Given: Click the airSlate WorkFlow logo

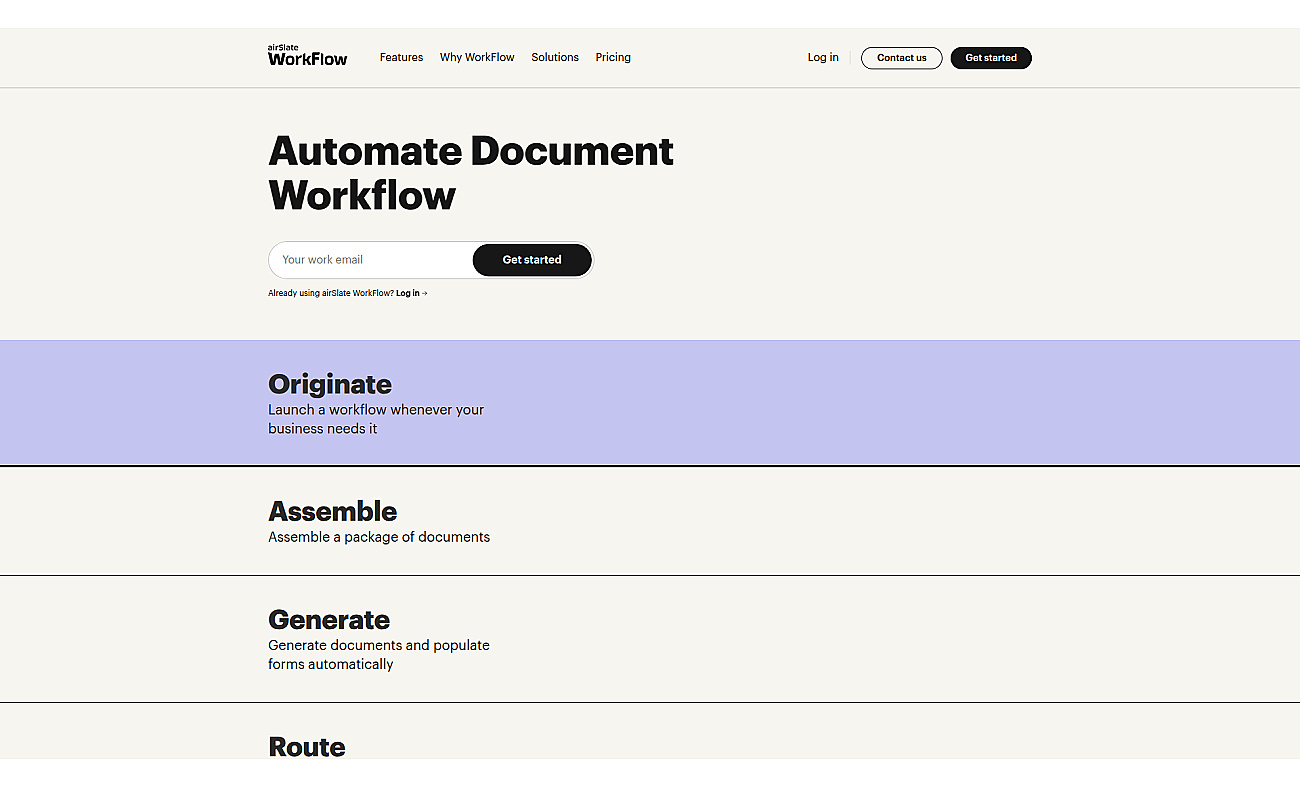Looking at the screenshot, I should click(307, 56).
